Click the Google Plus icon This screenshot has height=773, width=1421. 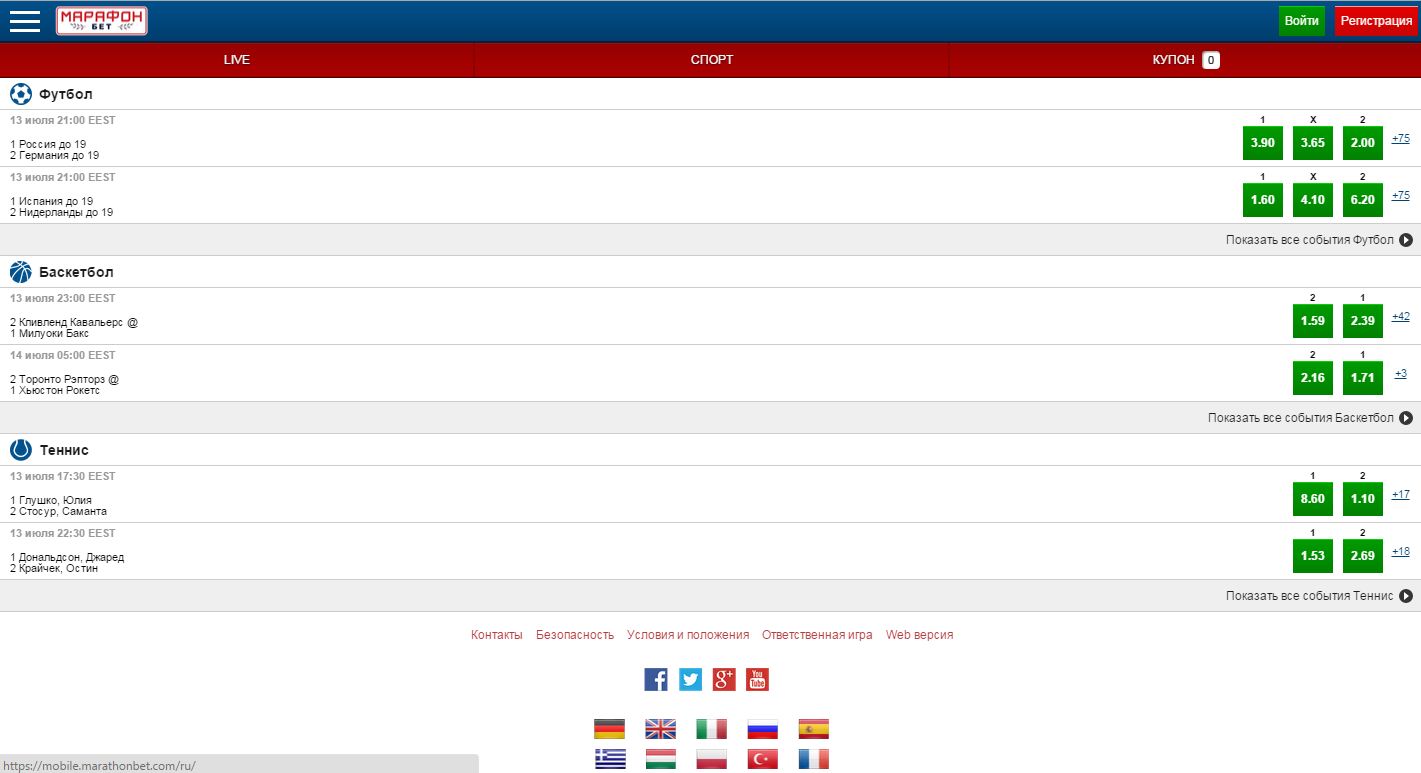724,680
